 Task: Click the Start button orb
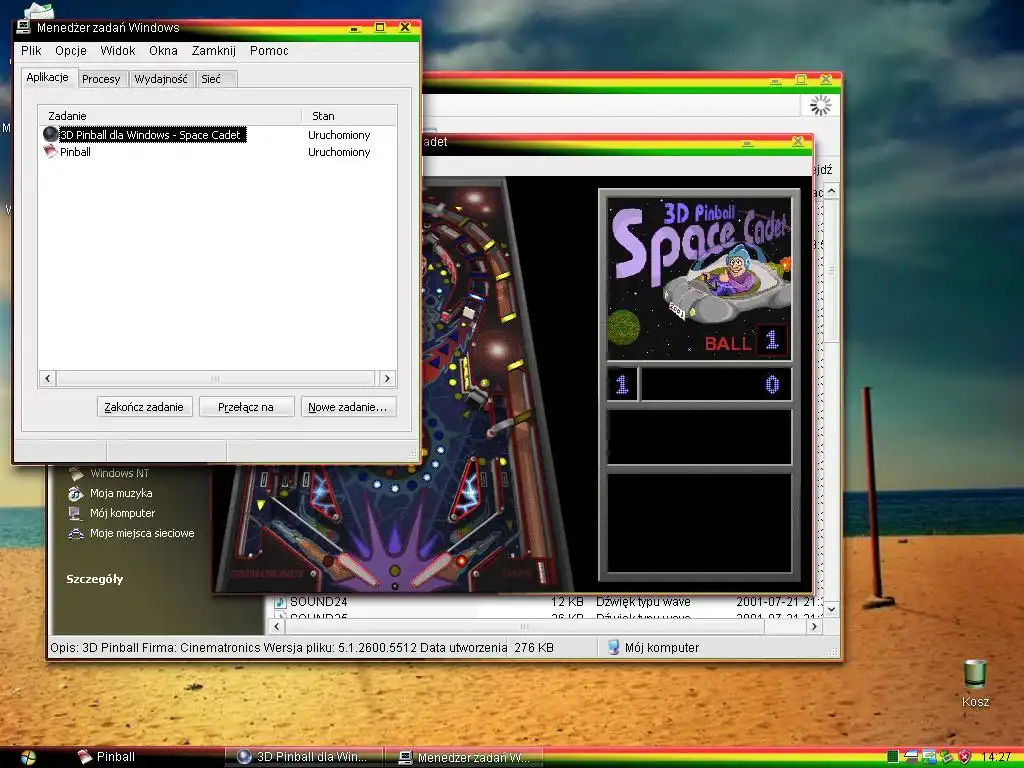click(28, 757)
